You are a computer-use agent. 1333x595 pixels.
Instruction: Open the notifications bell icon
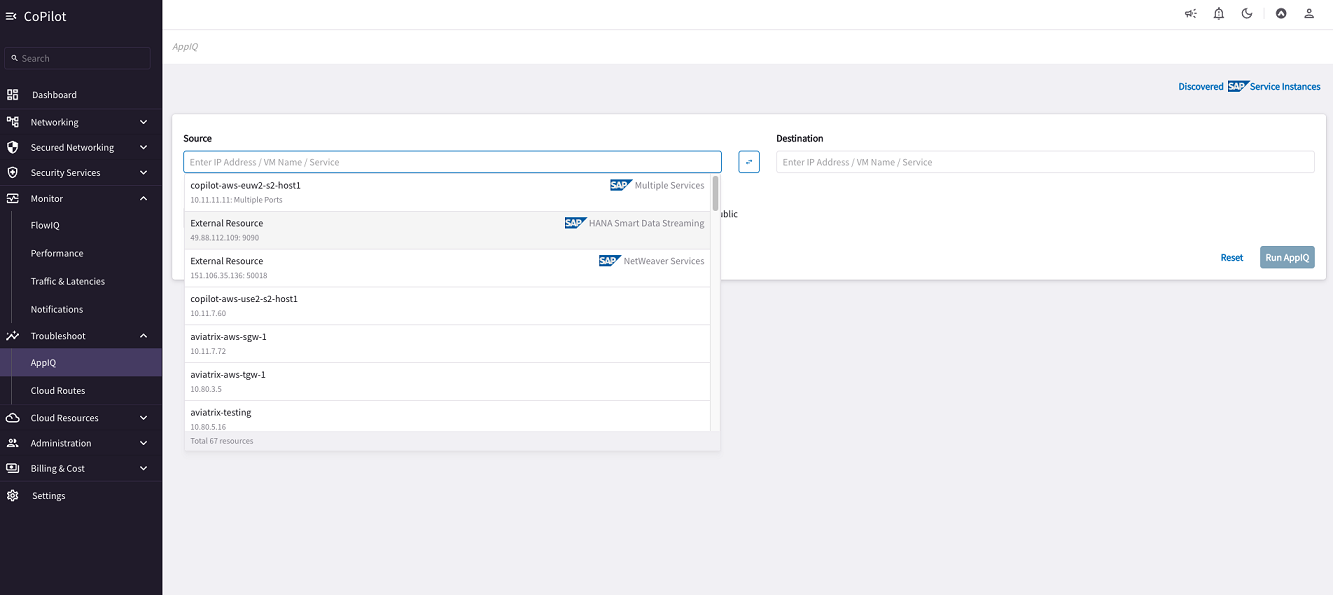1218,13
